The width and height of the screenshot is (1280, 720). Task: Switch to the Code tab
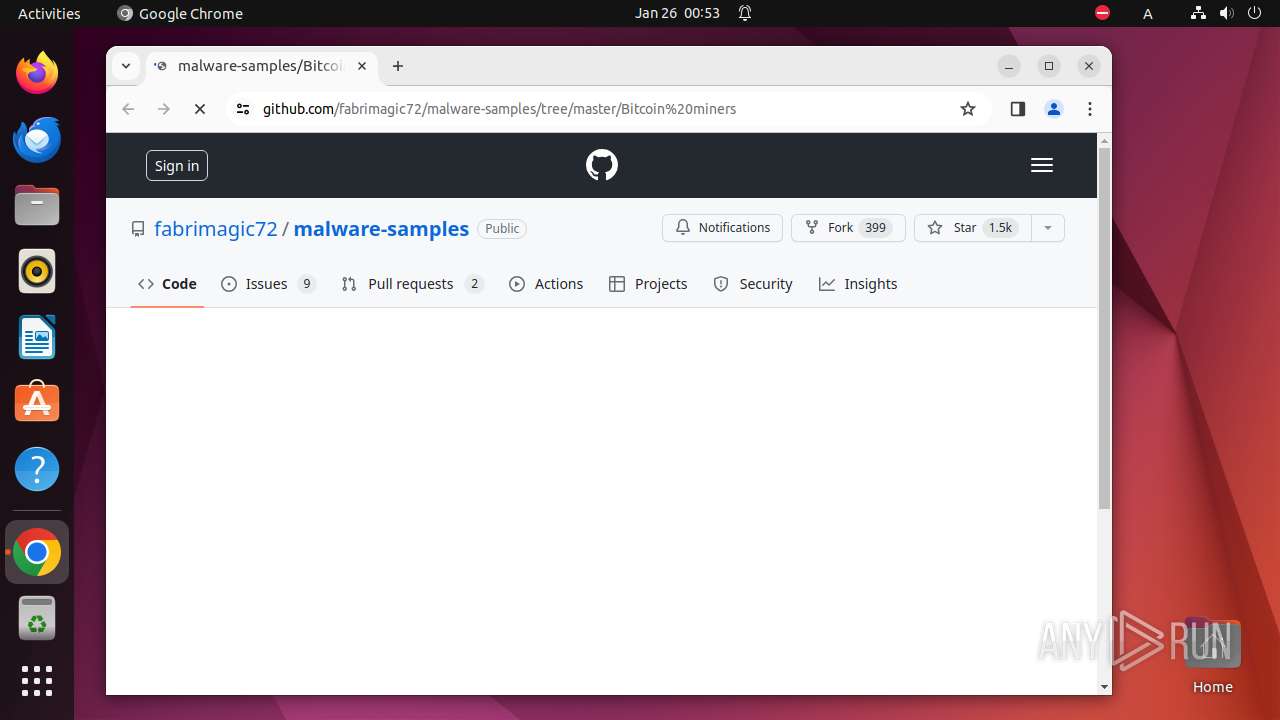167,284
